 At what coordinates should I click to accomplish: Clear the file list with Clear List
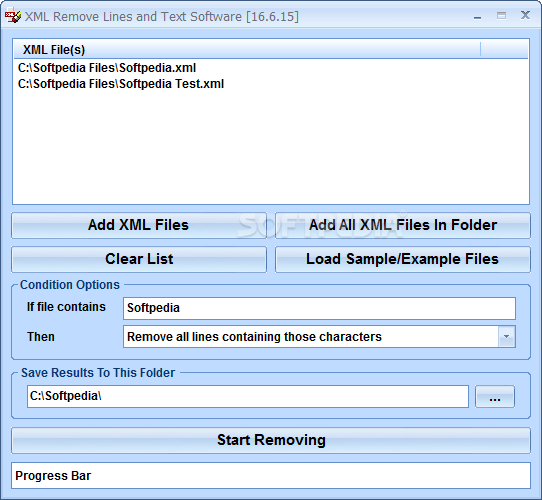click(139, 259)
